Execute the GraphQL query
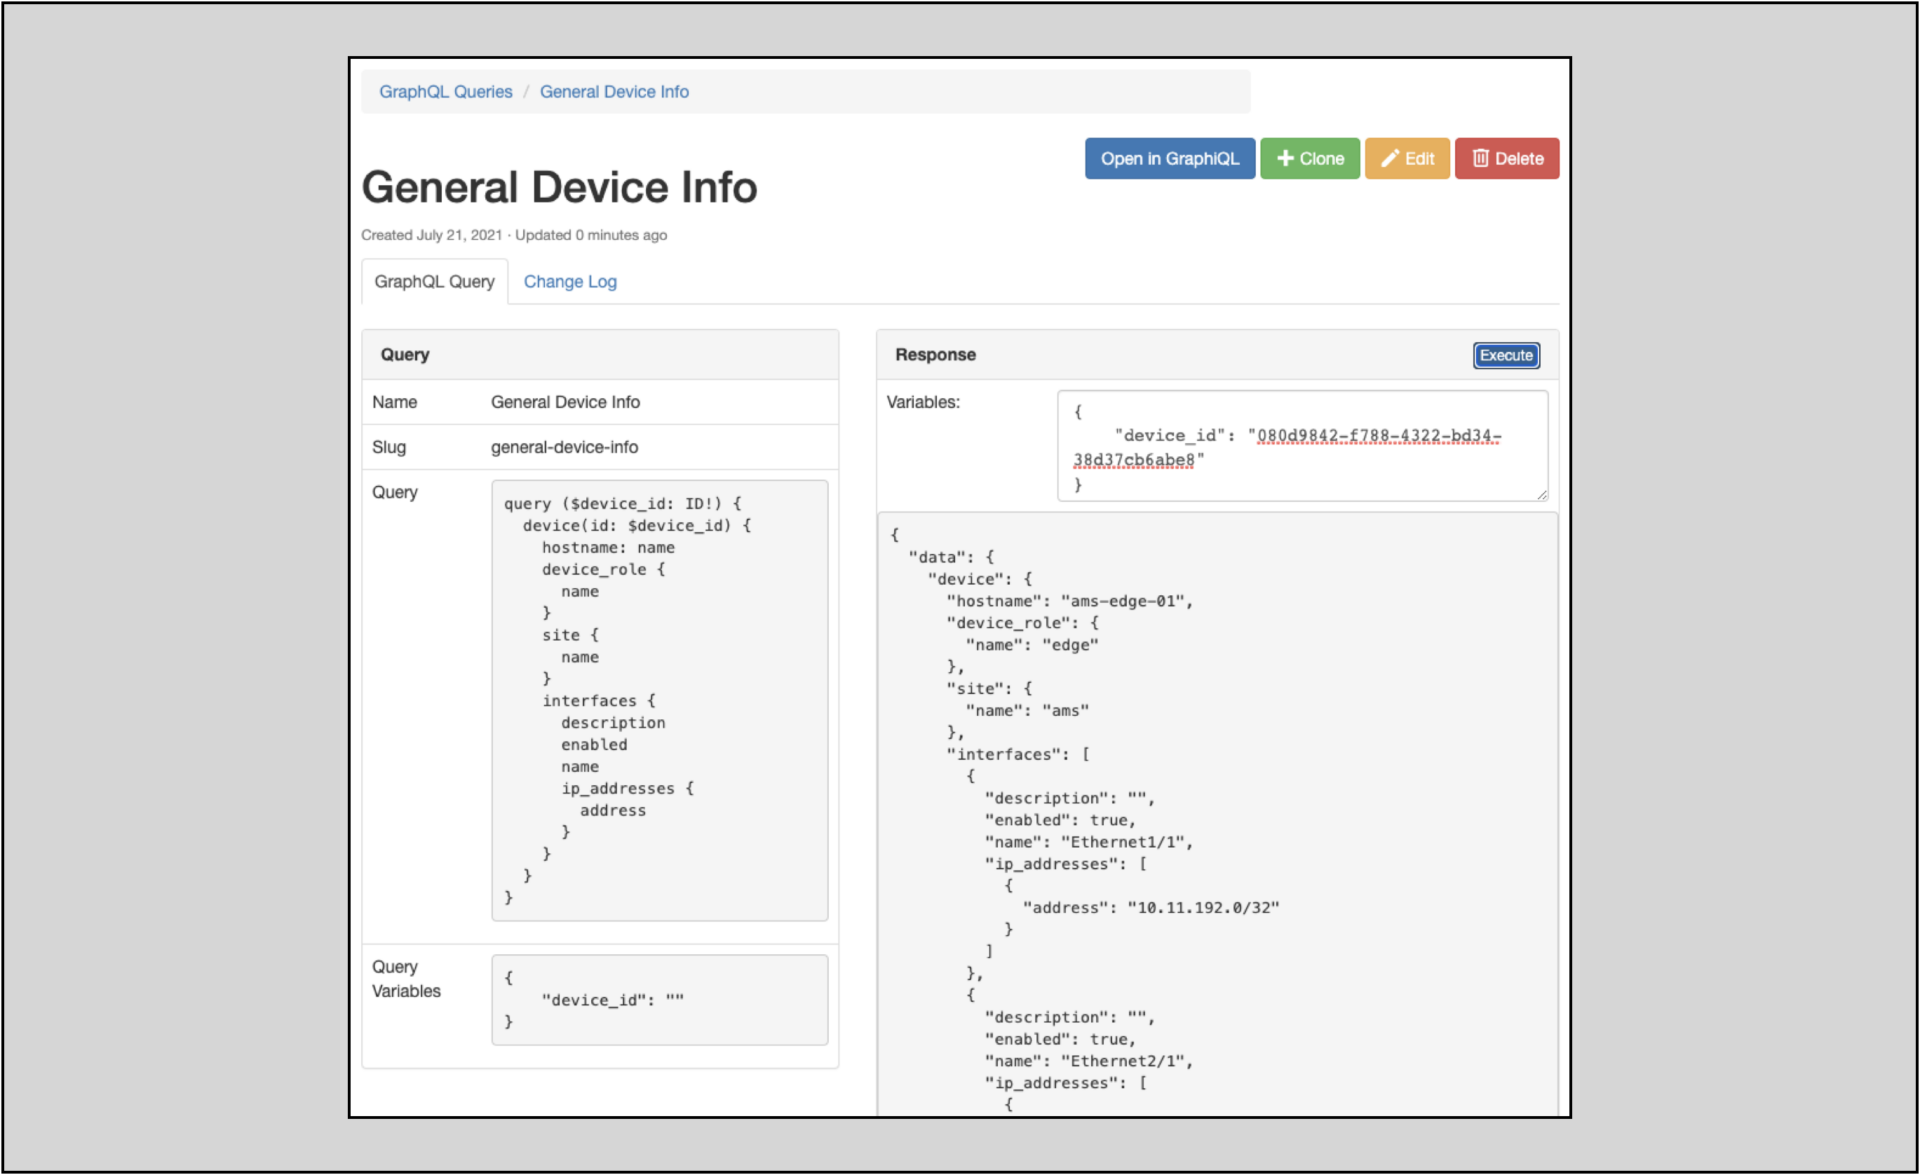Screen dimensions: 1920x1175 [1505, 355]
